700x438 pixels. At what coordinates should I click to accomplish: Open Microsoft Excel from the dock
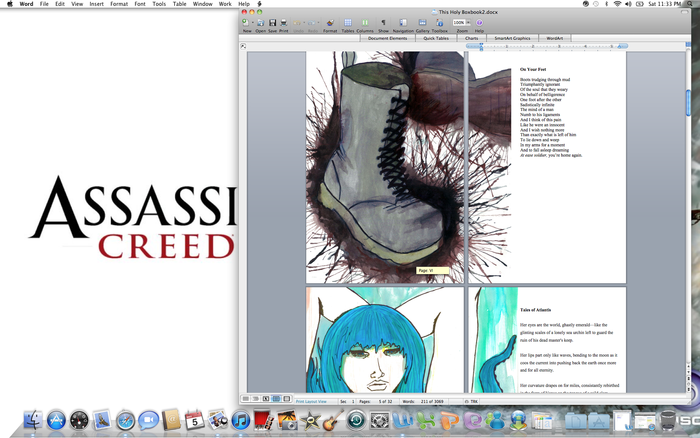click(426, 420)
